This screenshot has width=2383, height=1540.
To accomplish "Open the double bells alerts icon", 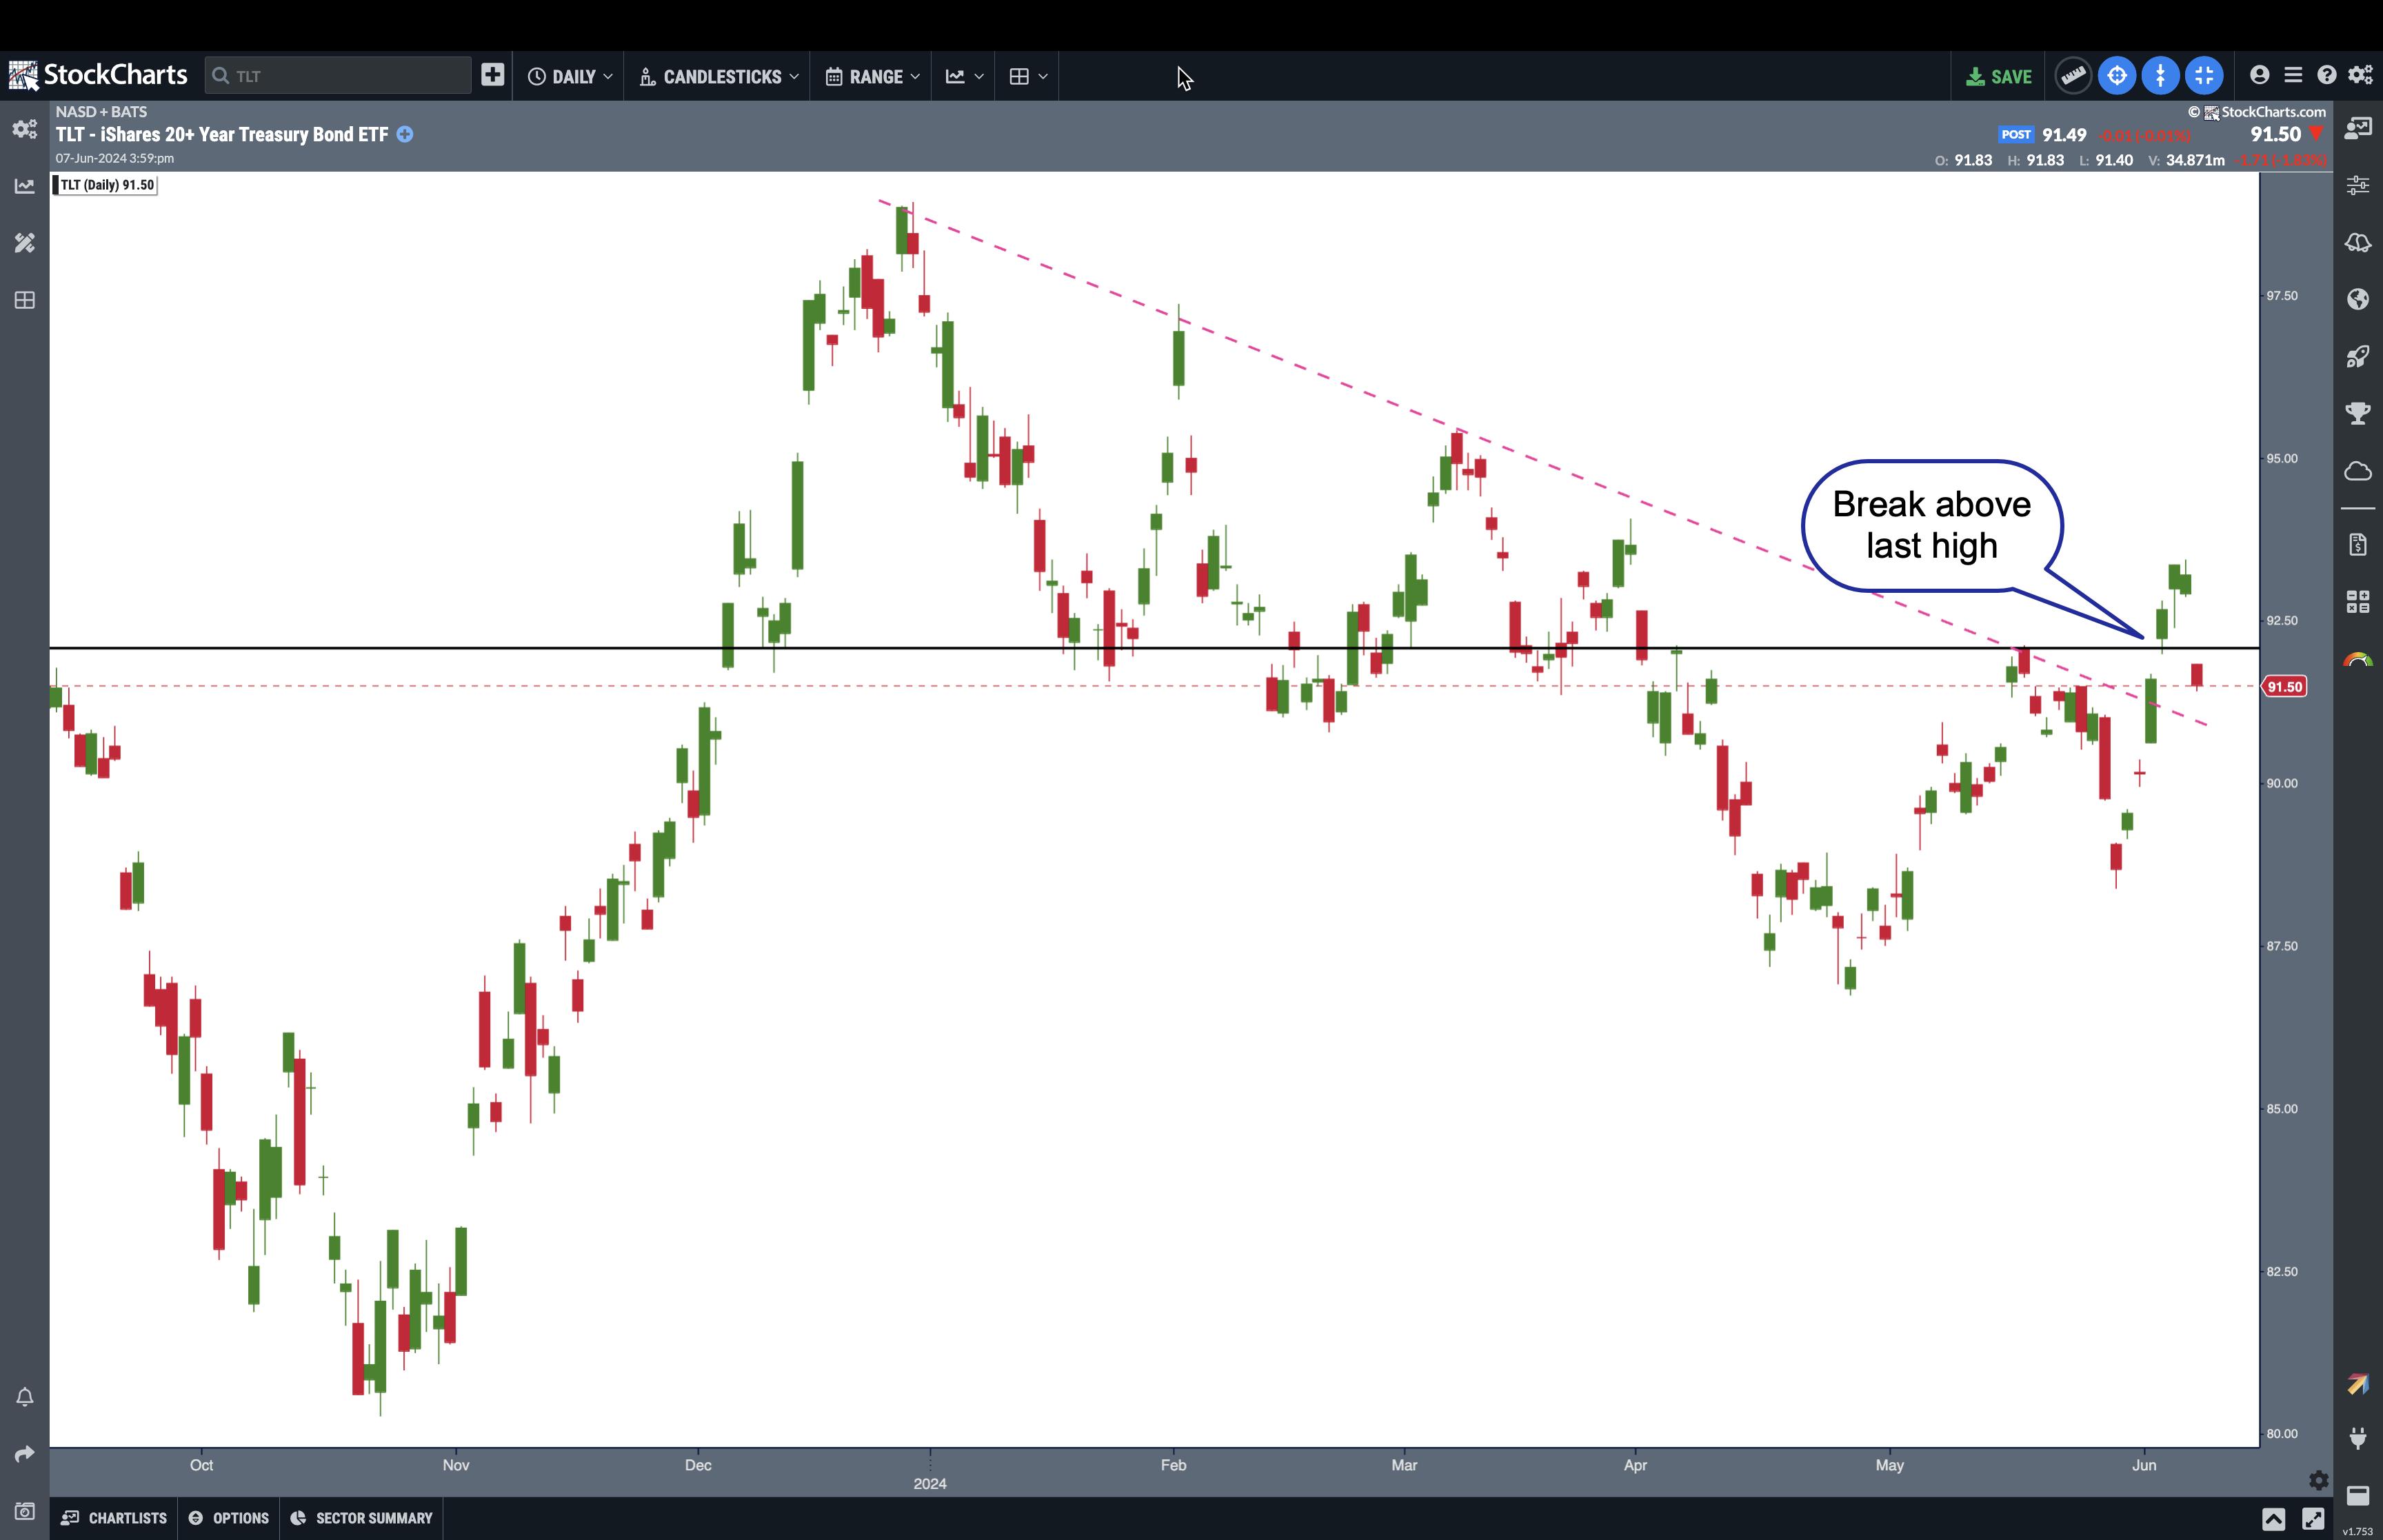I will (2357, 243).
